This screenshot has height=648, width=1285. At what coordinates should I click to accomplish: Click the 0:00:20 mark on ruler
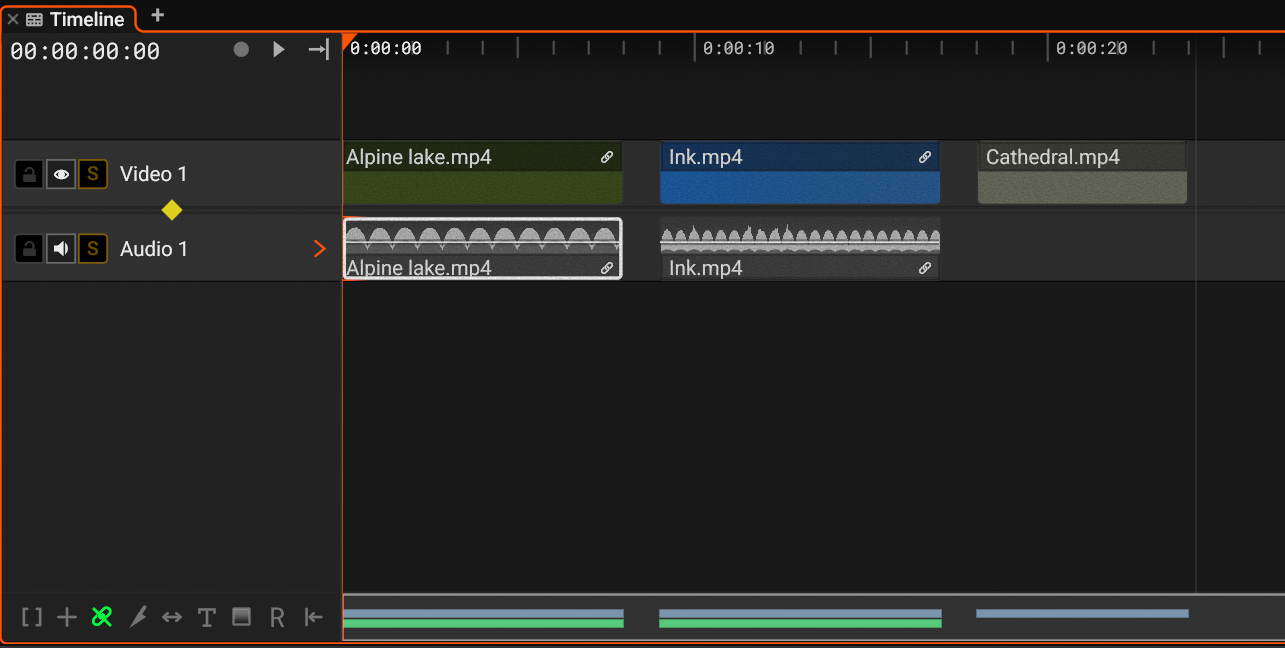coord(1091,48)
